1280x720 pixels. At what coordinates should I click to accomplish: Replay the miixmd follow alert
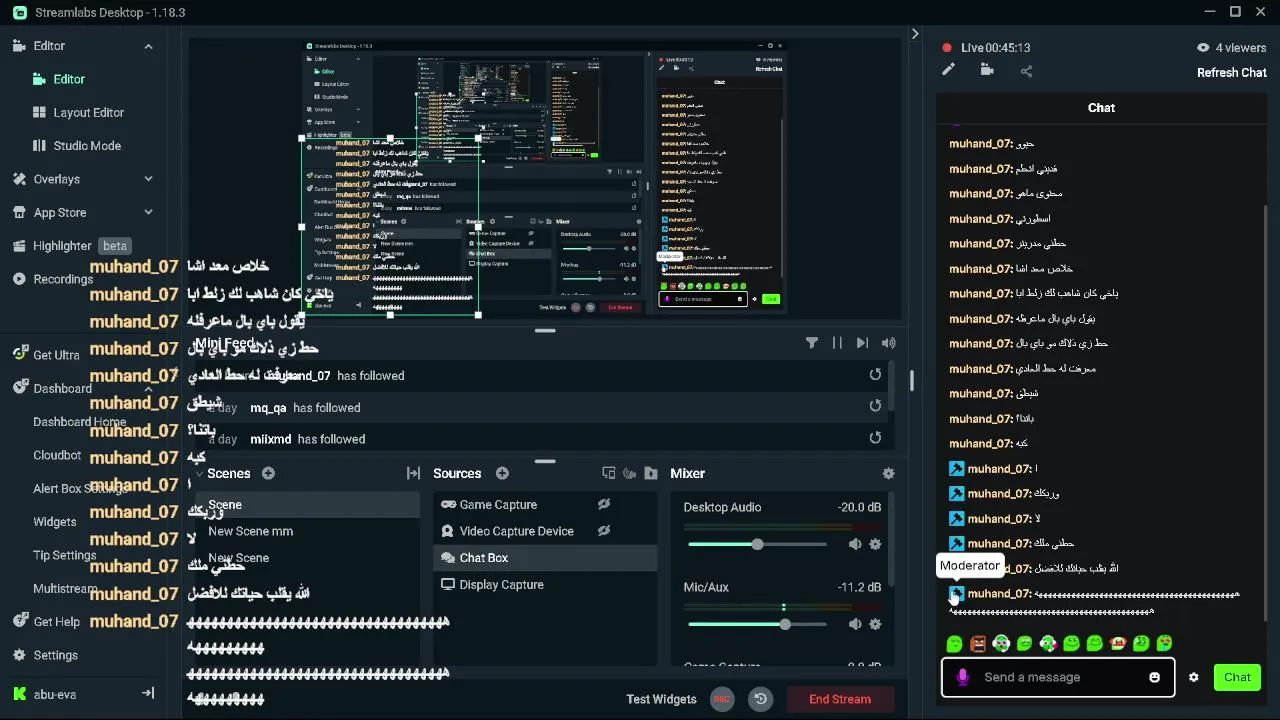pyautogui.click(x=875, y=438)
